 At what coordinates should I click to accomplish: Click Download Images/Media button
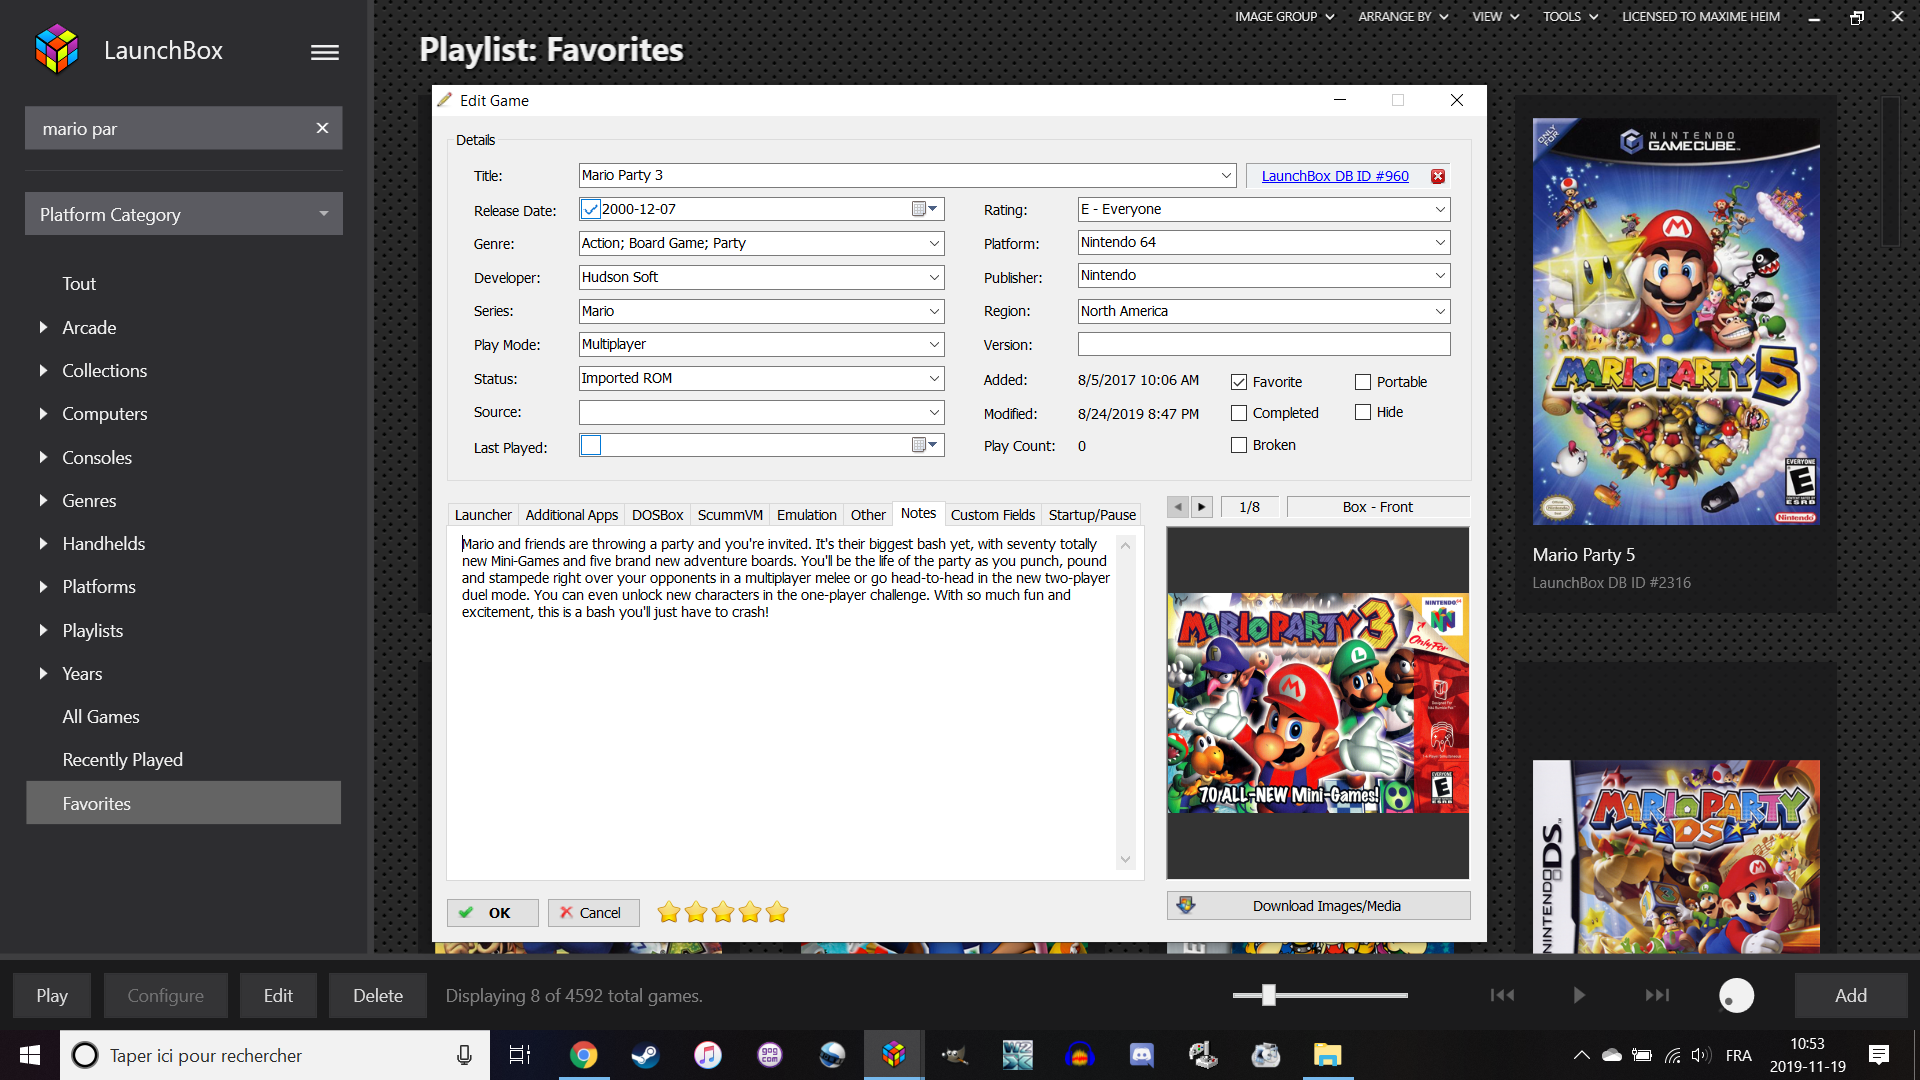pos(1318,906)
